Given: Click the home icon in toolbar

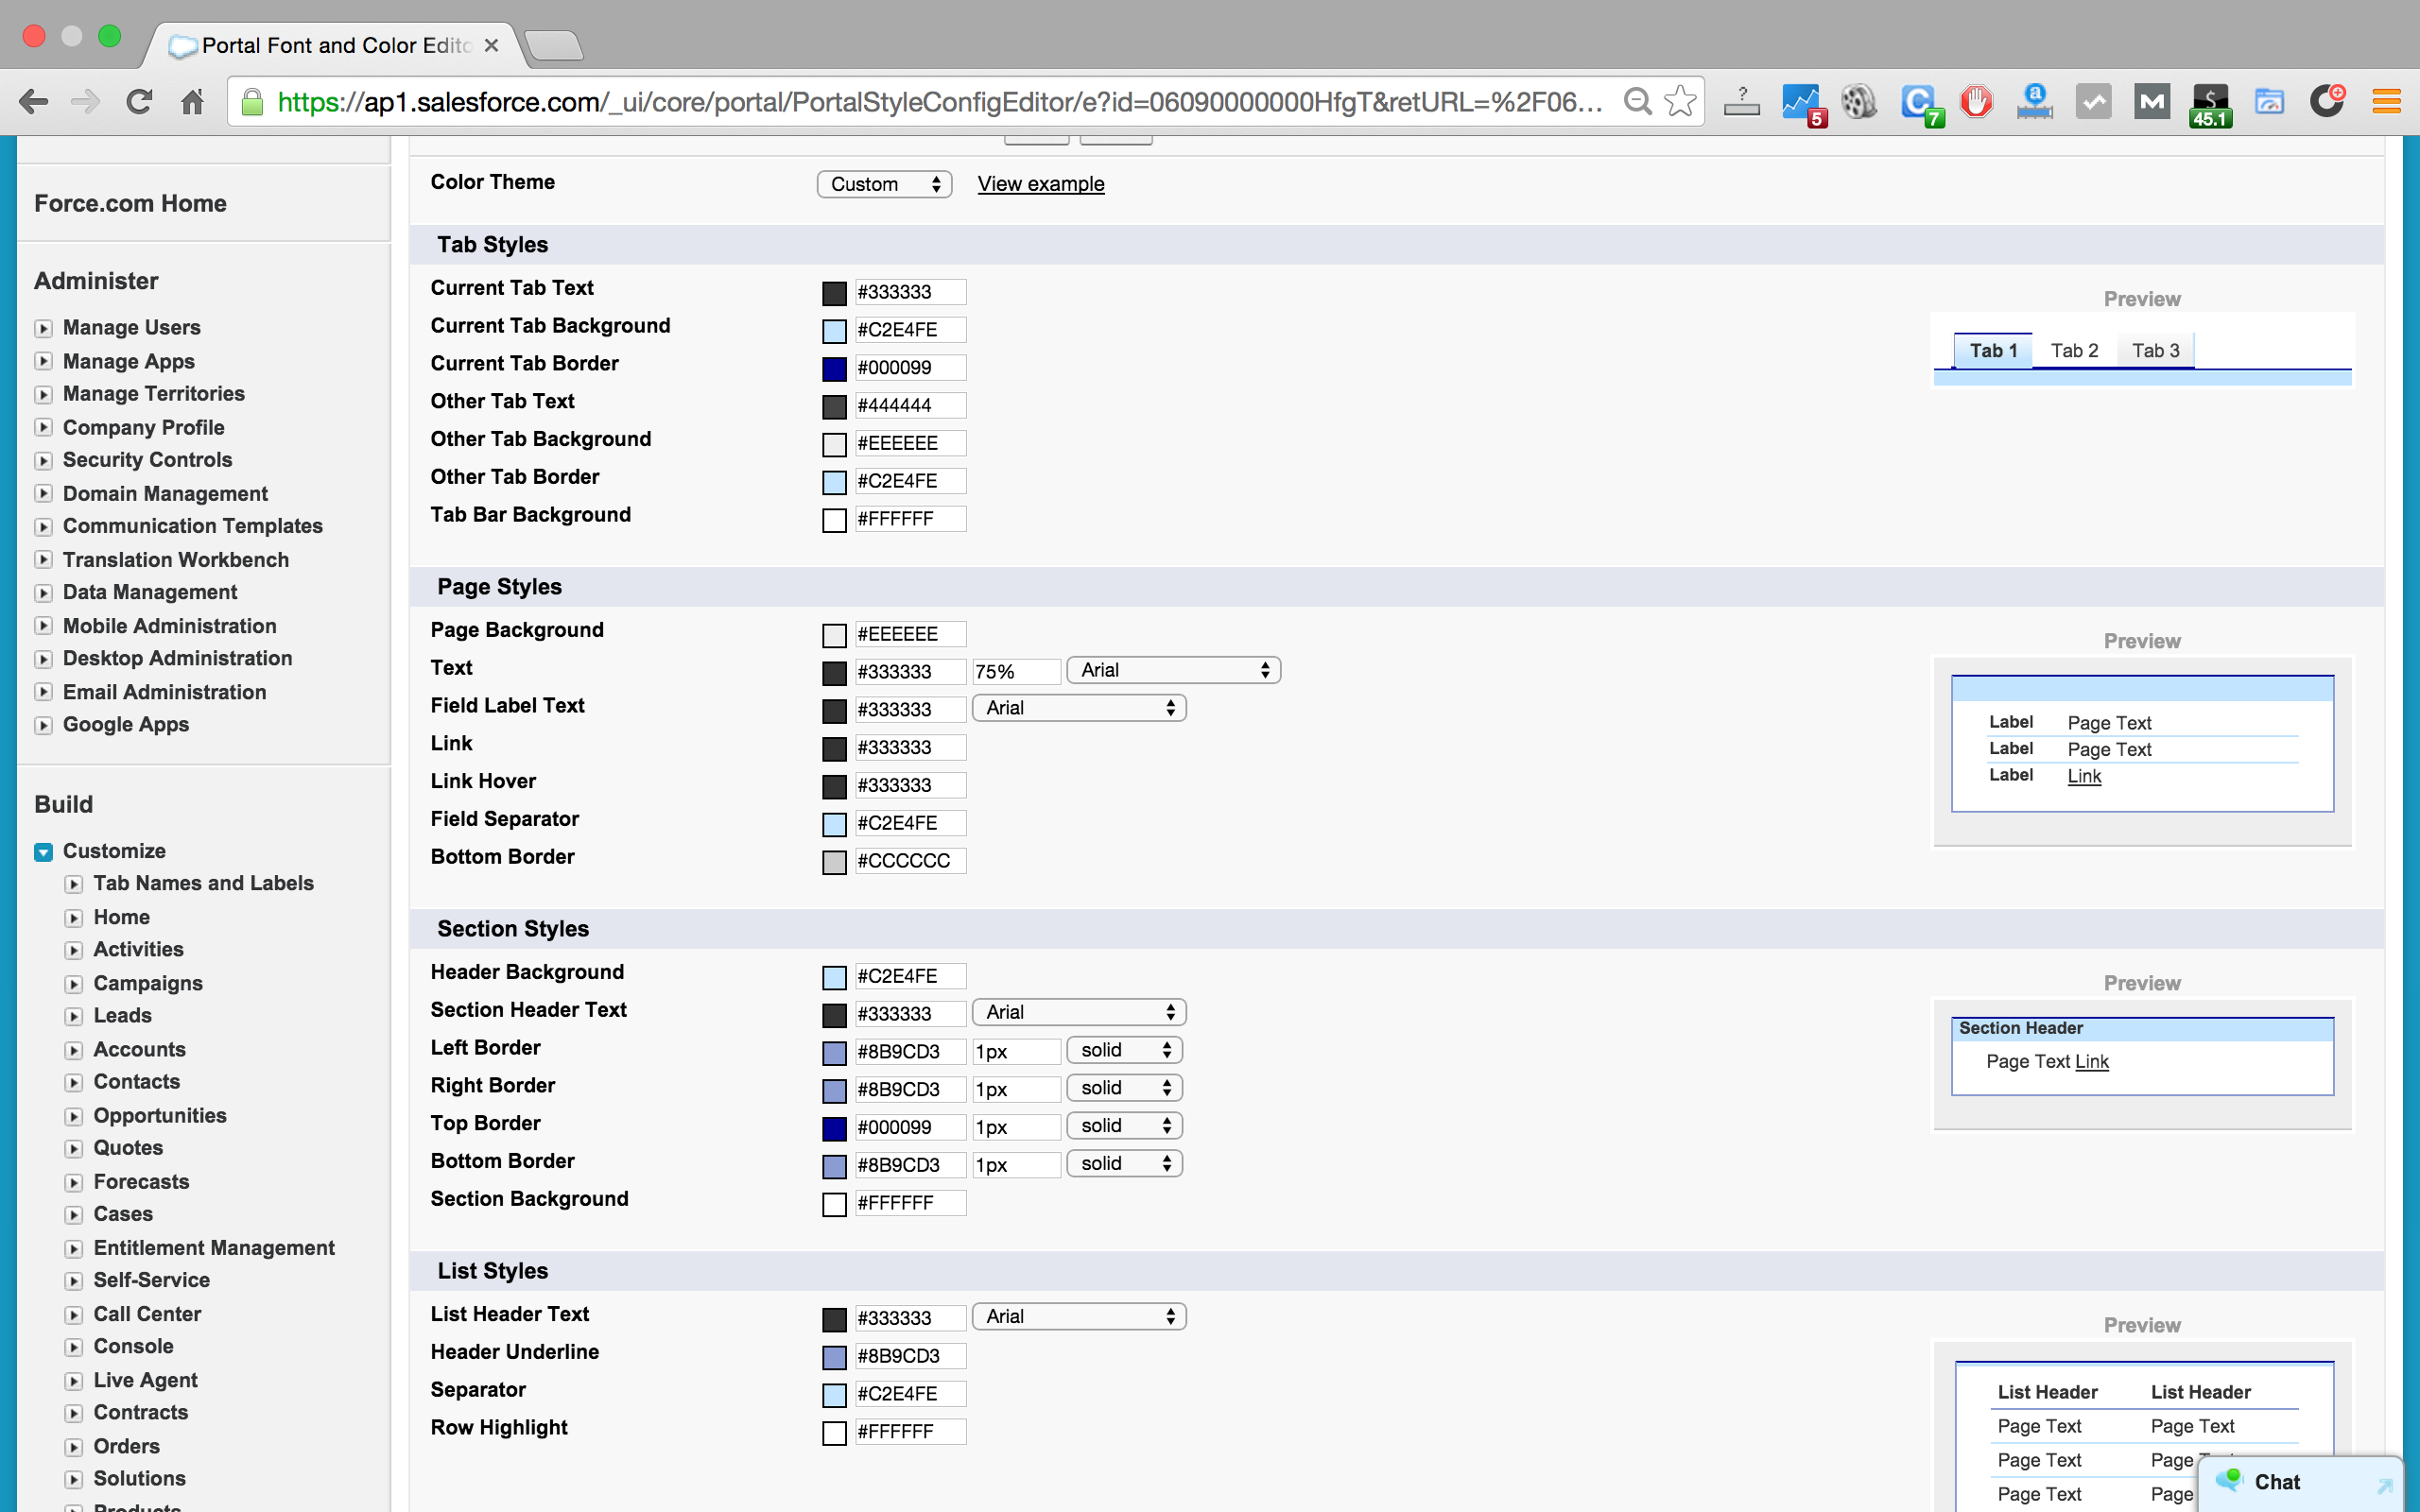Looking at the screenshot, I should [x=192, y=101].
